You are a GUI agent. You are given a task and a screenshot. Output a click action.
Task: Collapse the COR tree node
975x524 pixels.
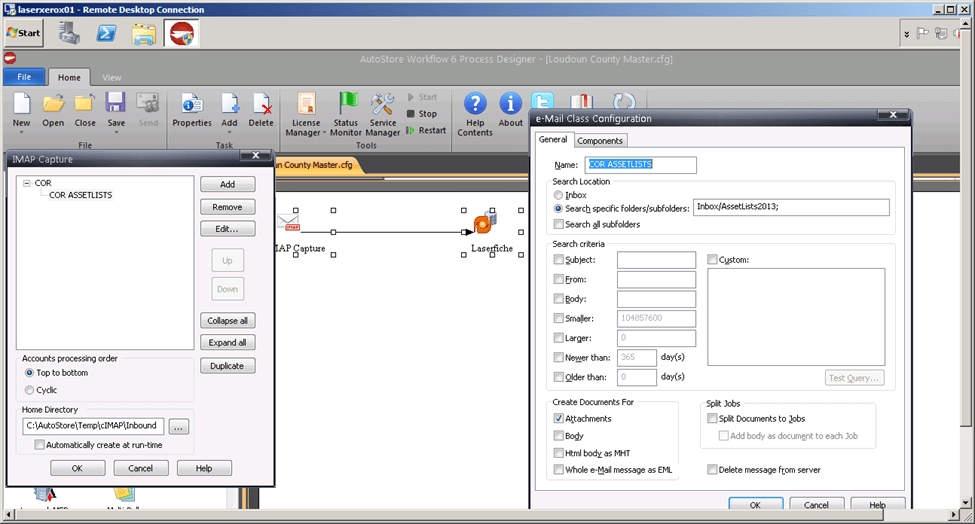(x=27, y=183)
